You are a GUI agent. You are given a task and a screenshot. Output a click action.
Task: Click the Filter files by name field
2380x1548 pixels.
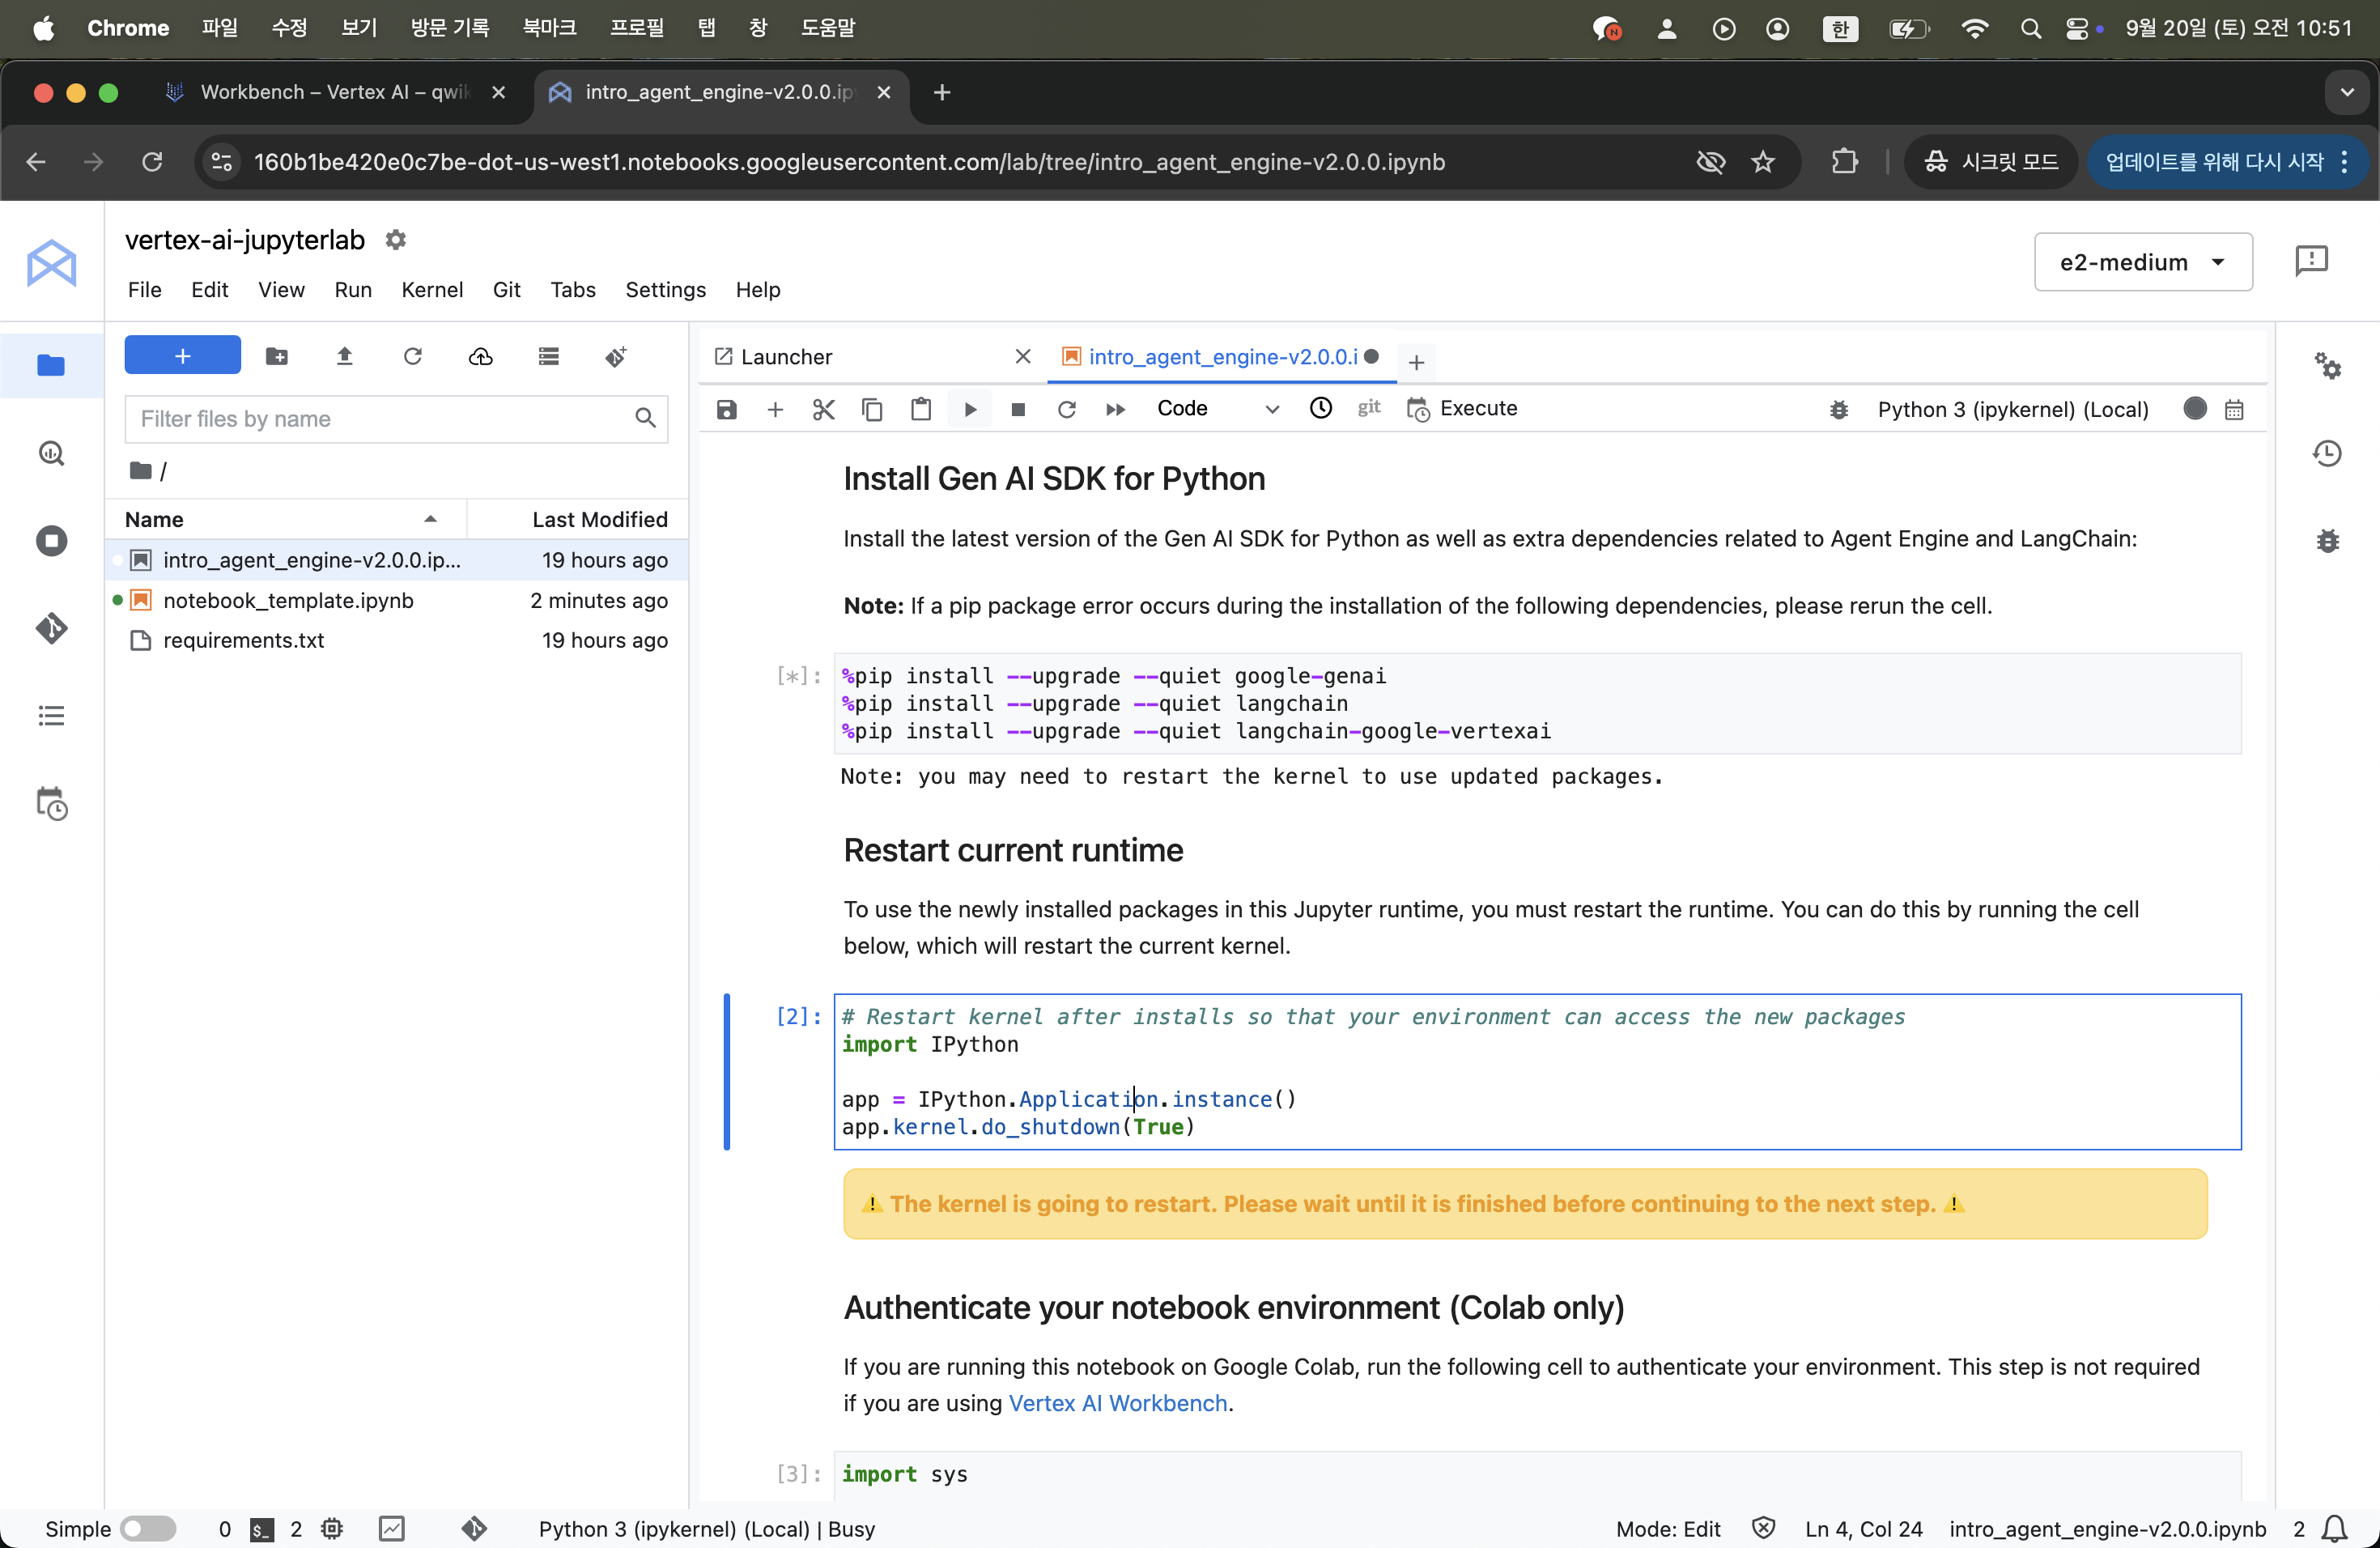coord(380,419)
